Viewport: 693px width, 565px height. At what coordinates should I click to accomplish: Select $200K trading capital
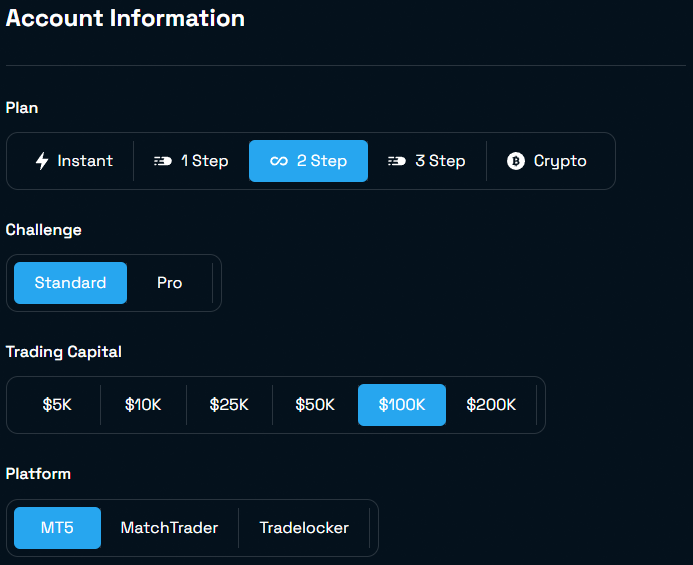(491, 405)
